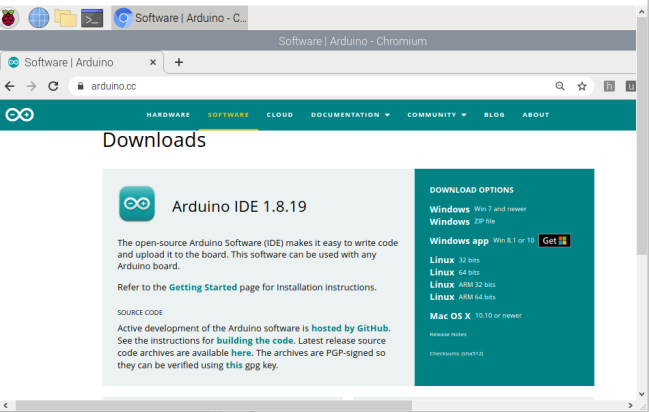
Task: Click the Arduino logo in the site header
Action: [19, 114]
